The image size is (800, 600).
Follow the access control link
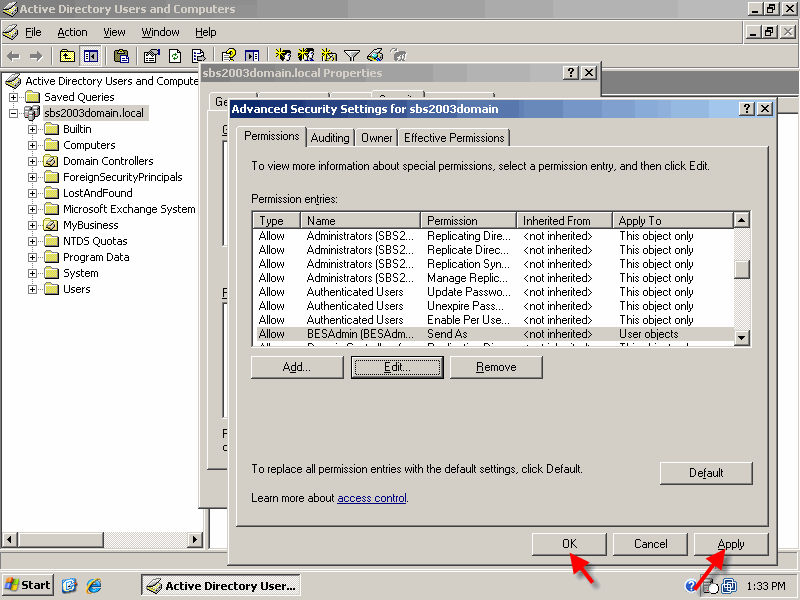tap(372, 498)
